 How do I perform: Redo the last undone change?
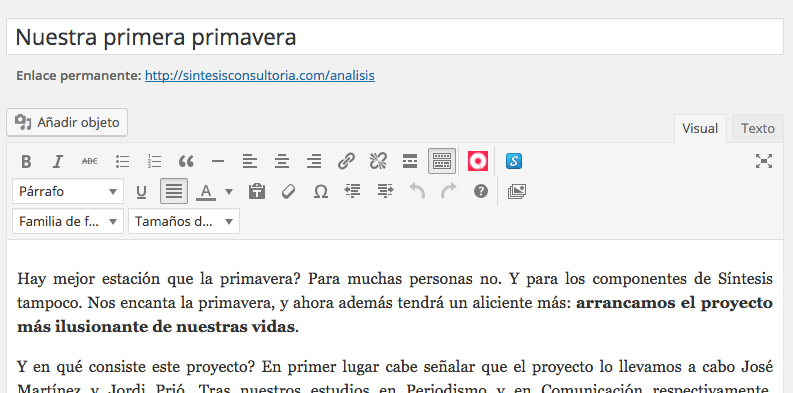tap(448, 191)
